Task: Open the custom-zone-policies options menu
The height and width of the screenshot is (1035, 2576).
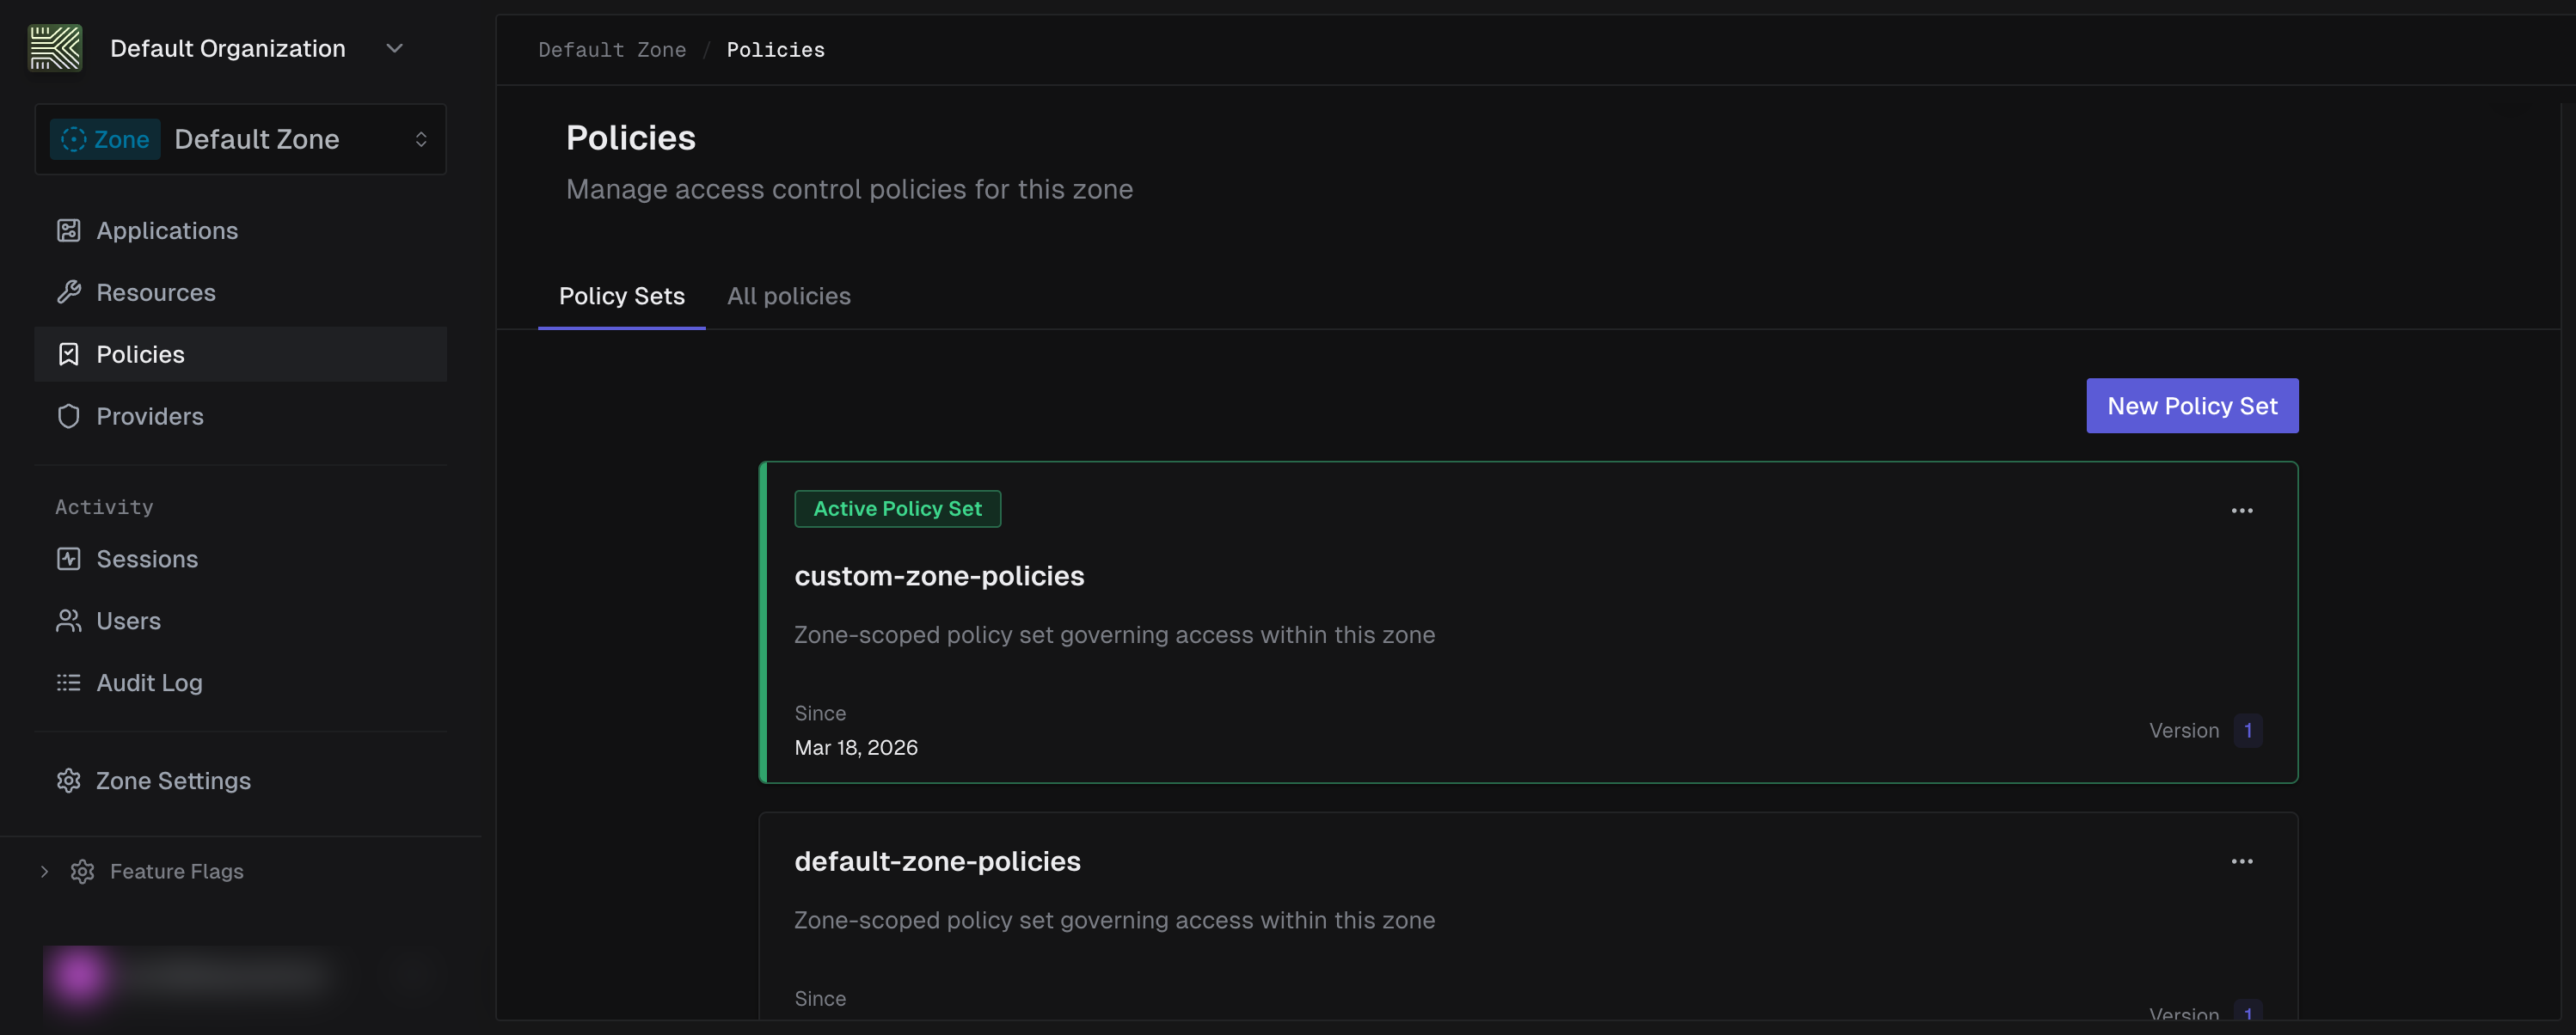Action: coord(2242,510)
